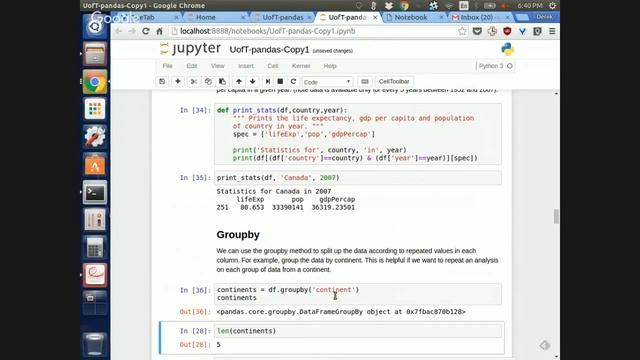Open the Help menu in Jupyter

(330, 66)
